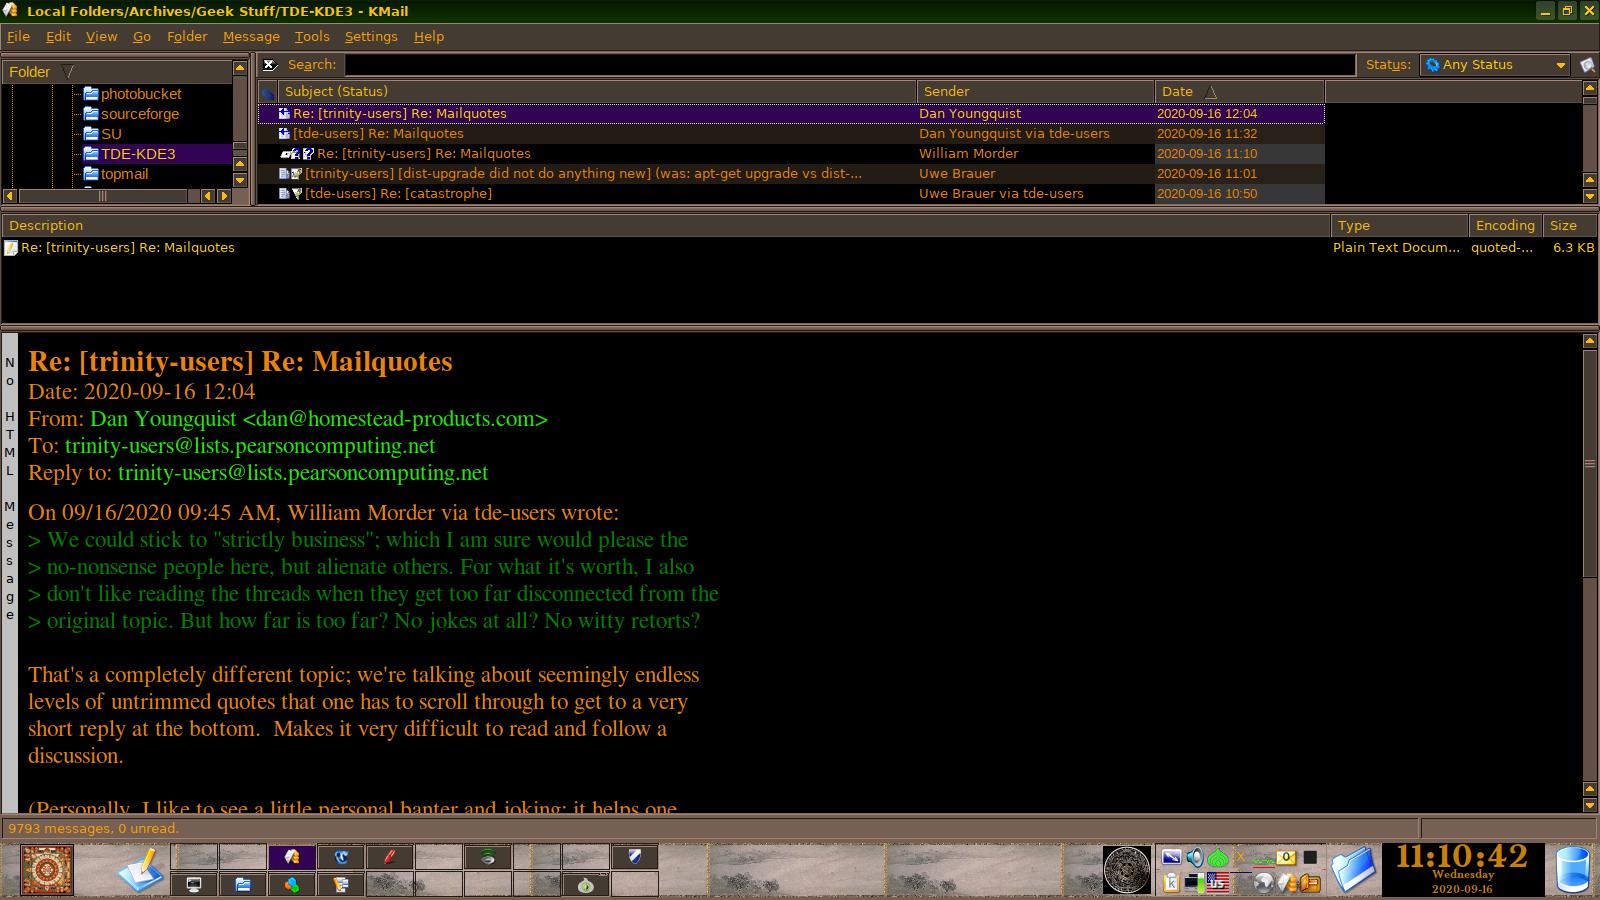
Task: Open the Folder menu
Action: click(187, 36)
